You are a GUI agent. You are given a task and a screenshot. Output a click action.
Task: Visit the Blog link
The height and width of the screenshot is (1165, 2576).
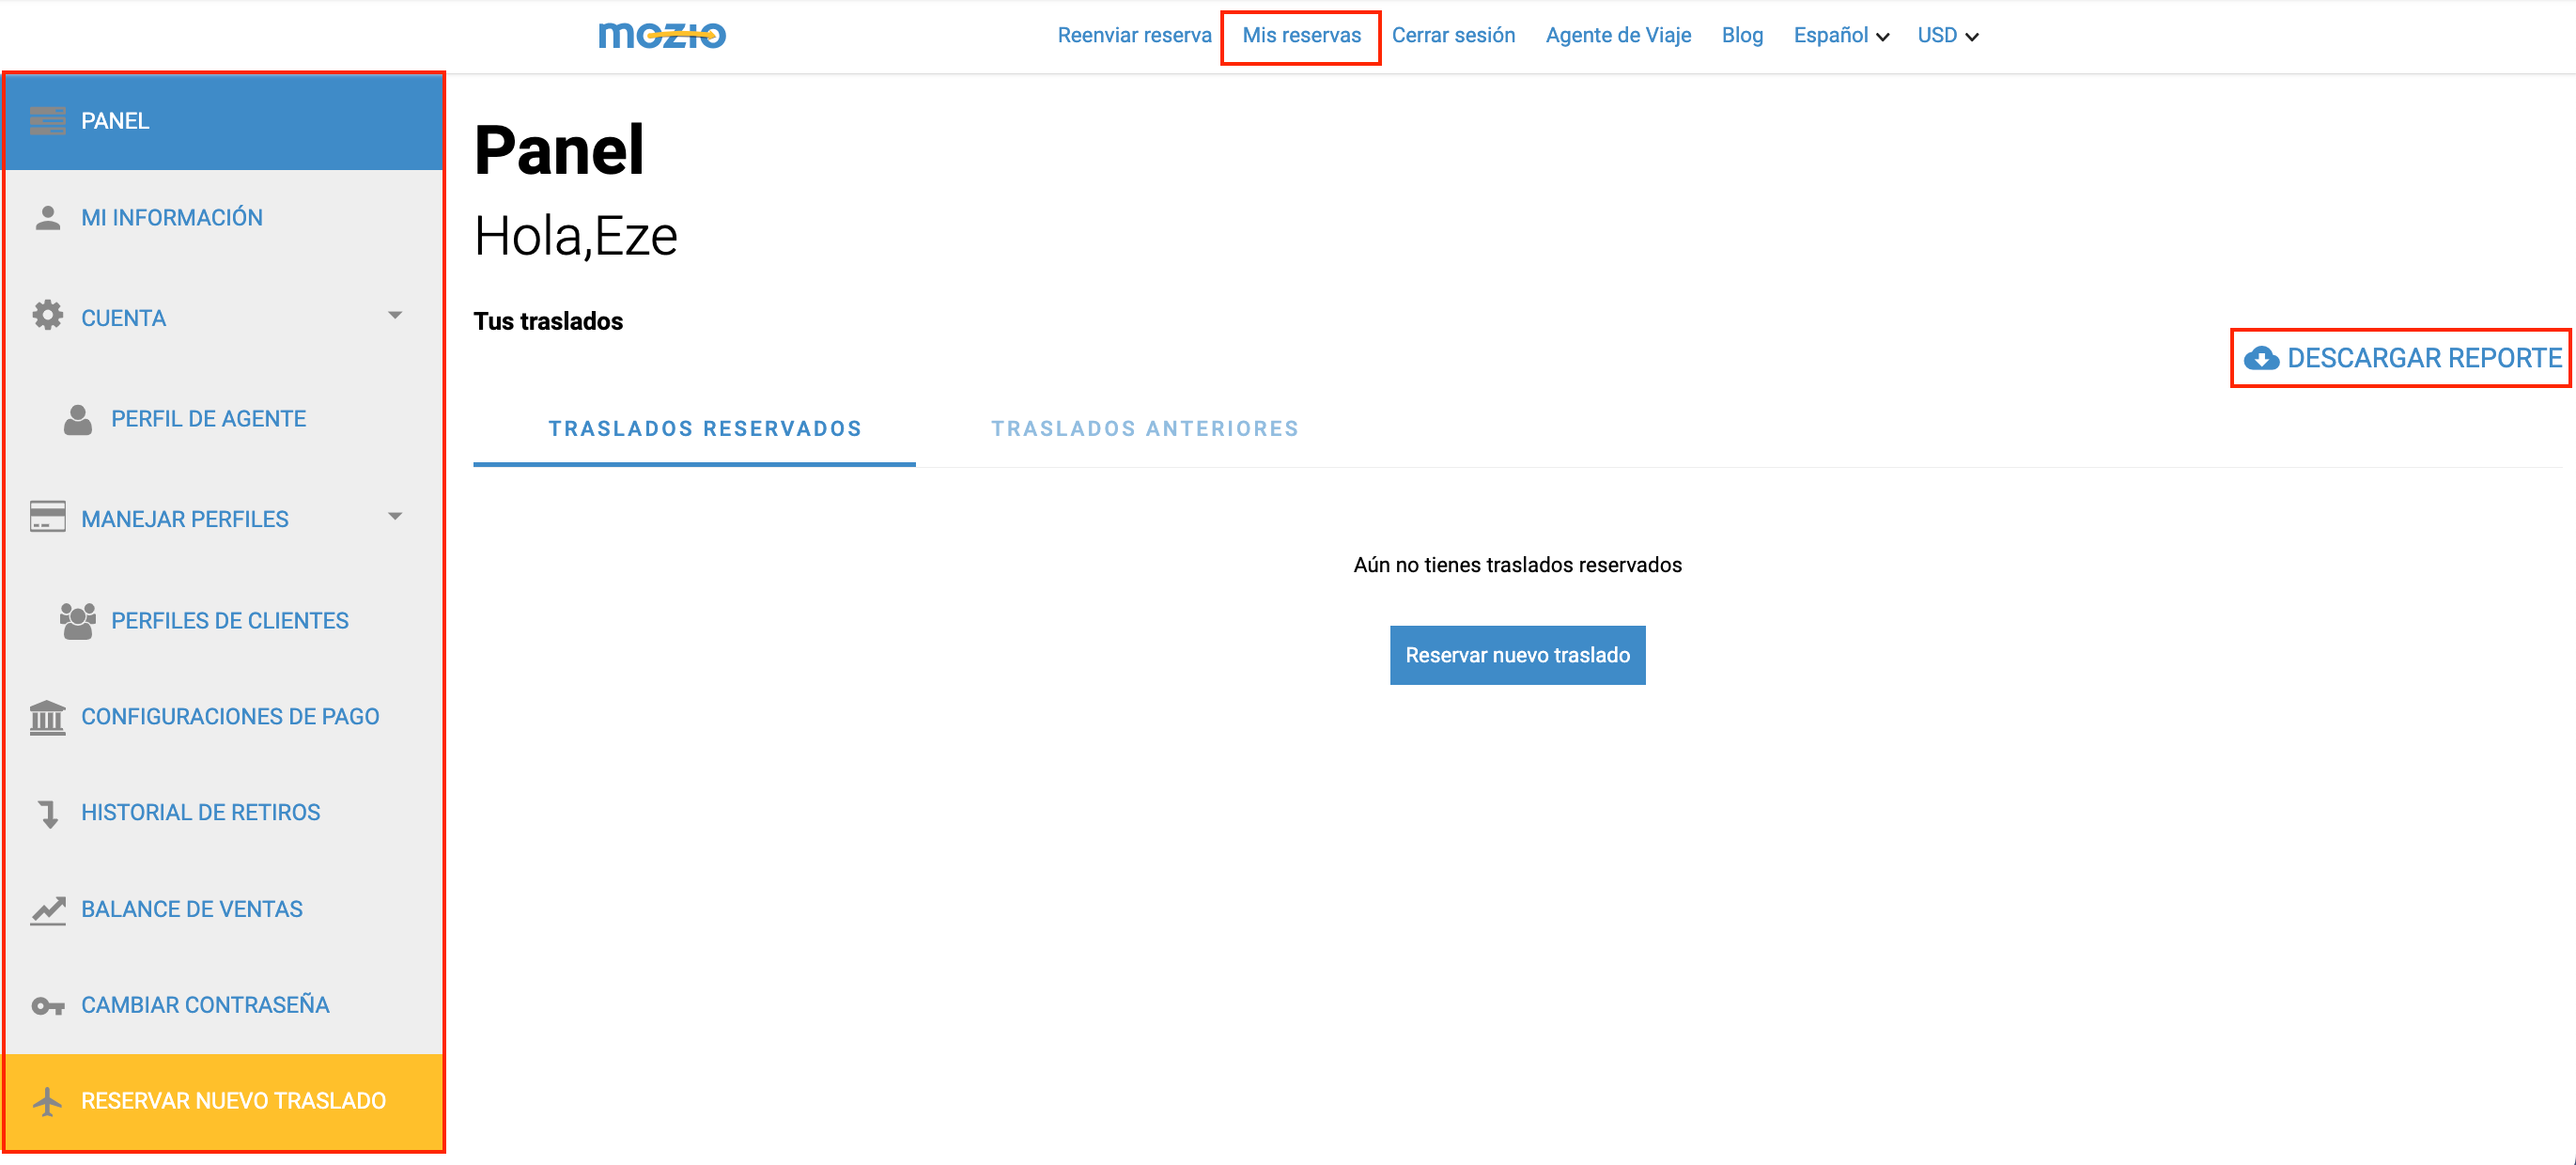click(1743, 36)
